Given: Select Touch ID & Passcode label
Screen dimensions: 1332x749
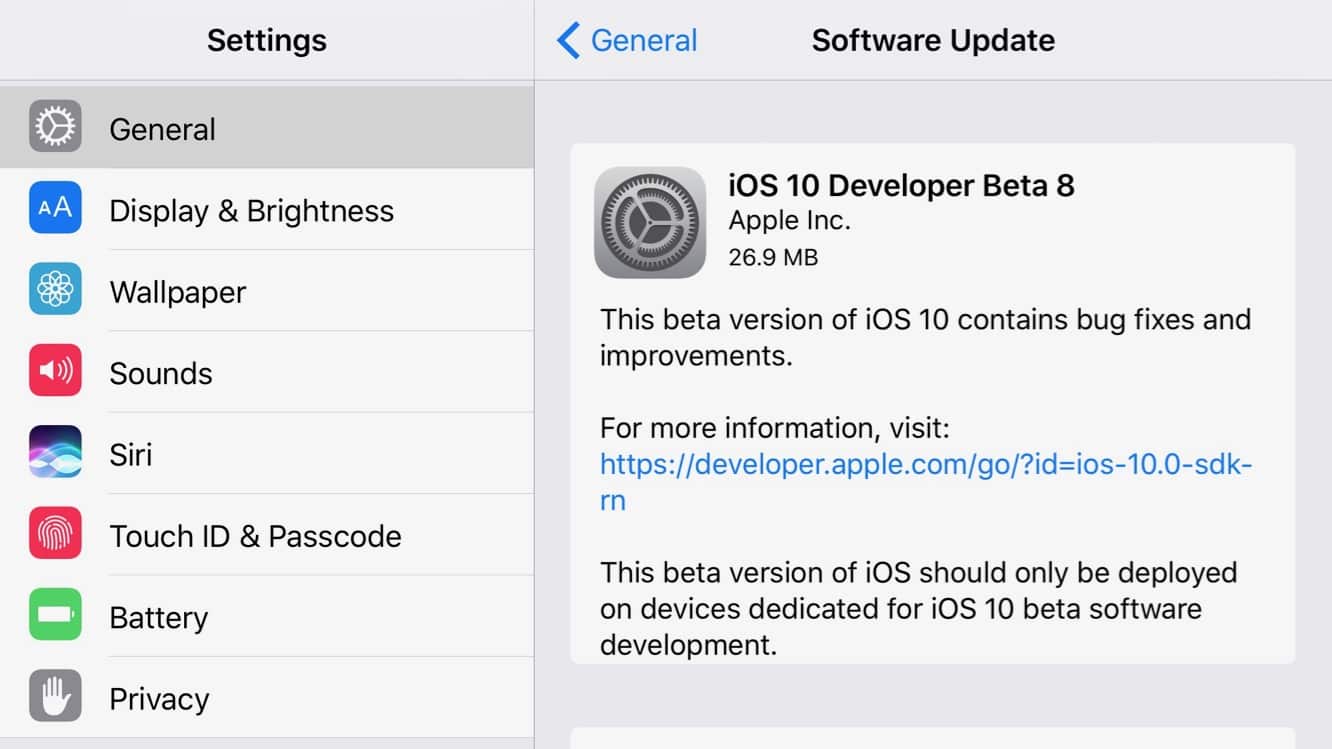Looking at the screenshot, I should tap(255, 536).
